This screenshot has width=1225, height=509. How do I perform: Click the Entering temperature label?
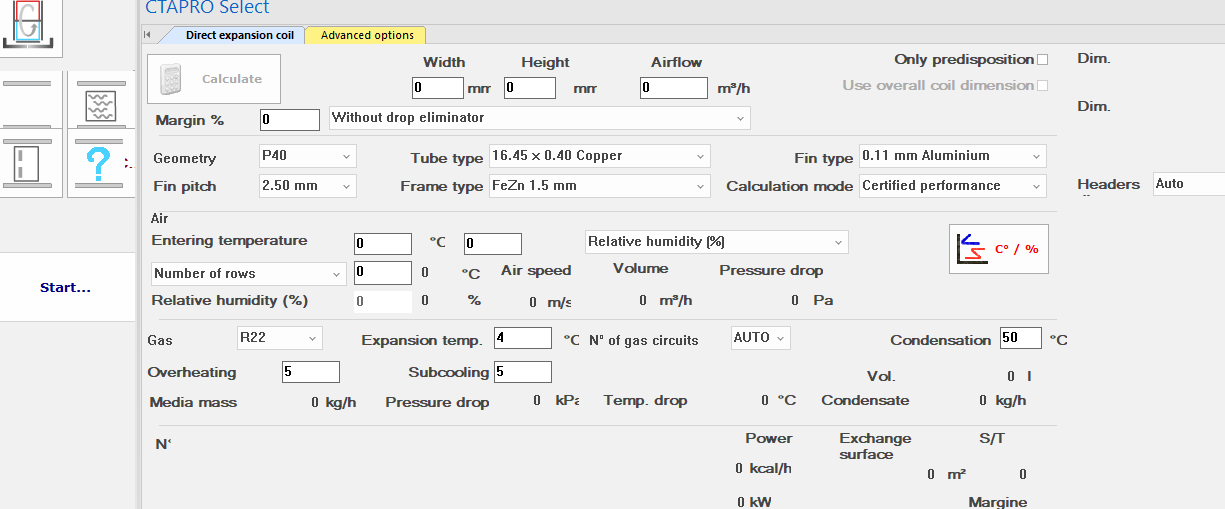pyautogui.click(x=230, y=241)
